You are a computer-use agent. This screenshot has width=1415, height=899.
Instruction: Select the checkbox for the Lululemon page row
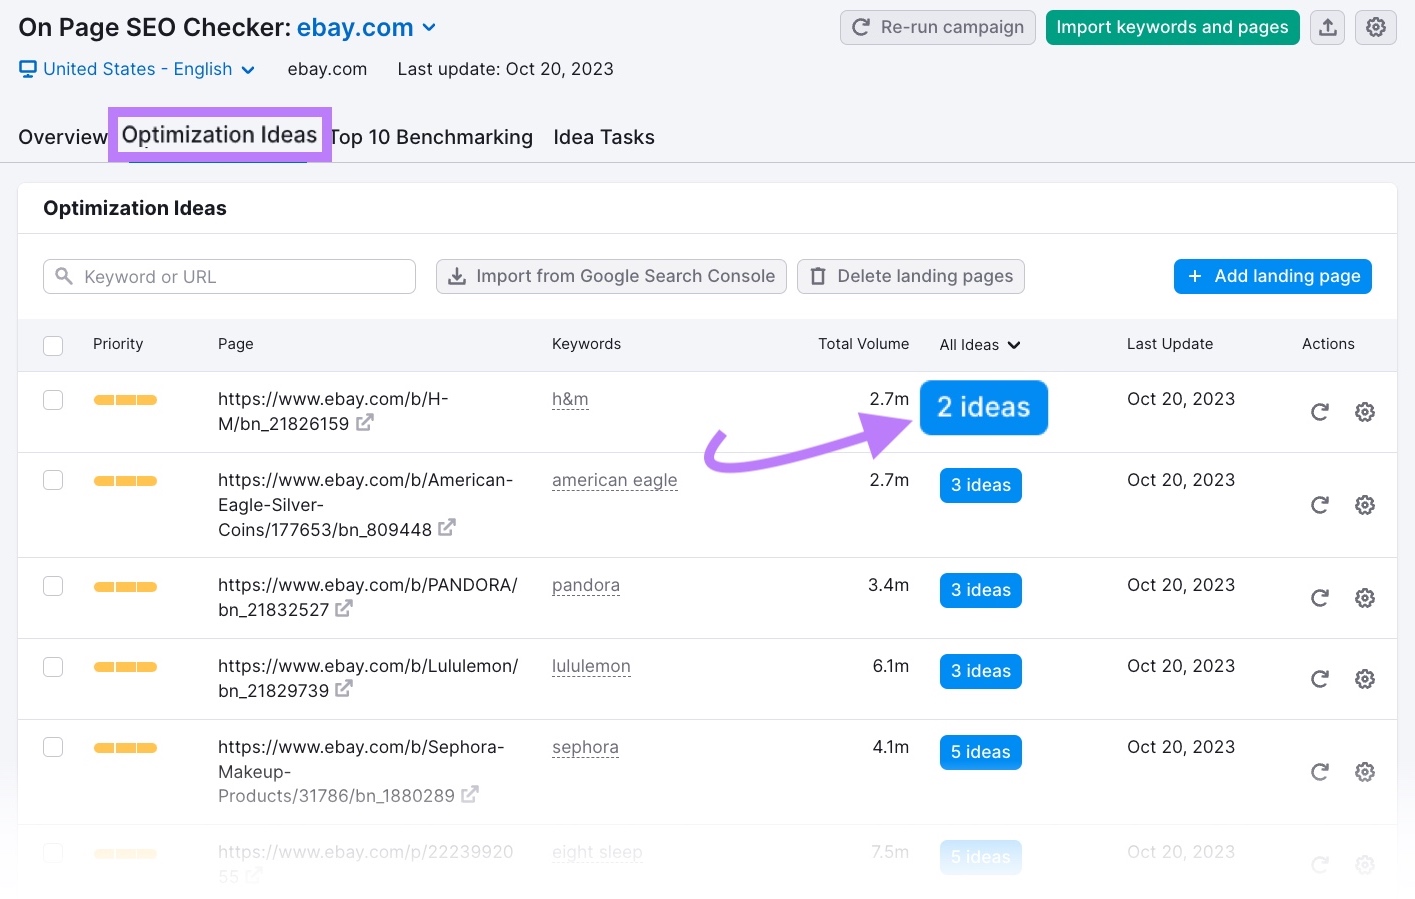pyautogui.click(x=53, y=666)
